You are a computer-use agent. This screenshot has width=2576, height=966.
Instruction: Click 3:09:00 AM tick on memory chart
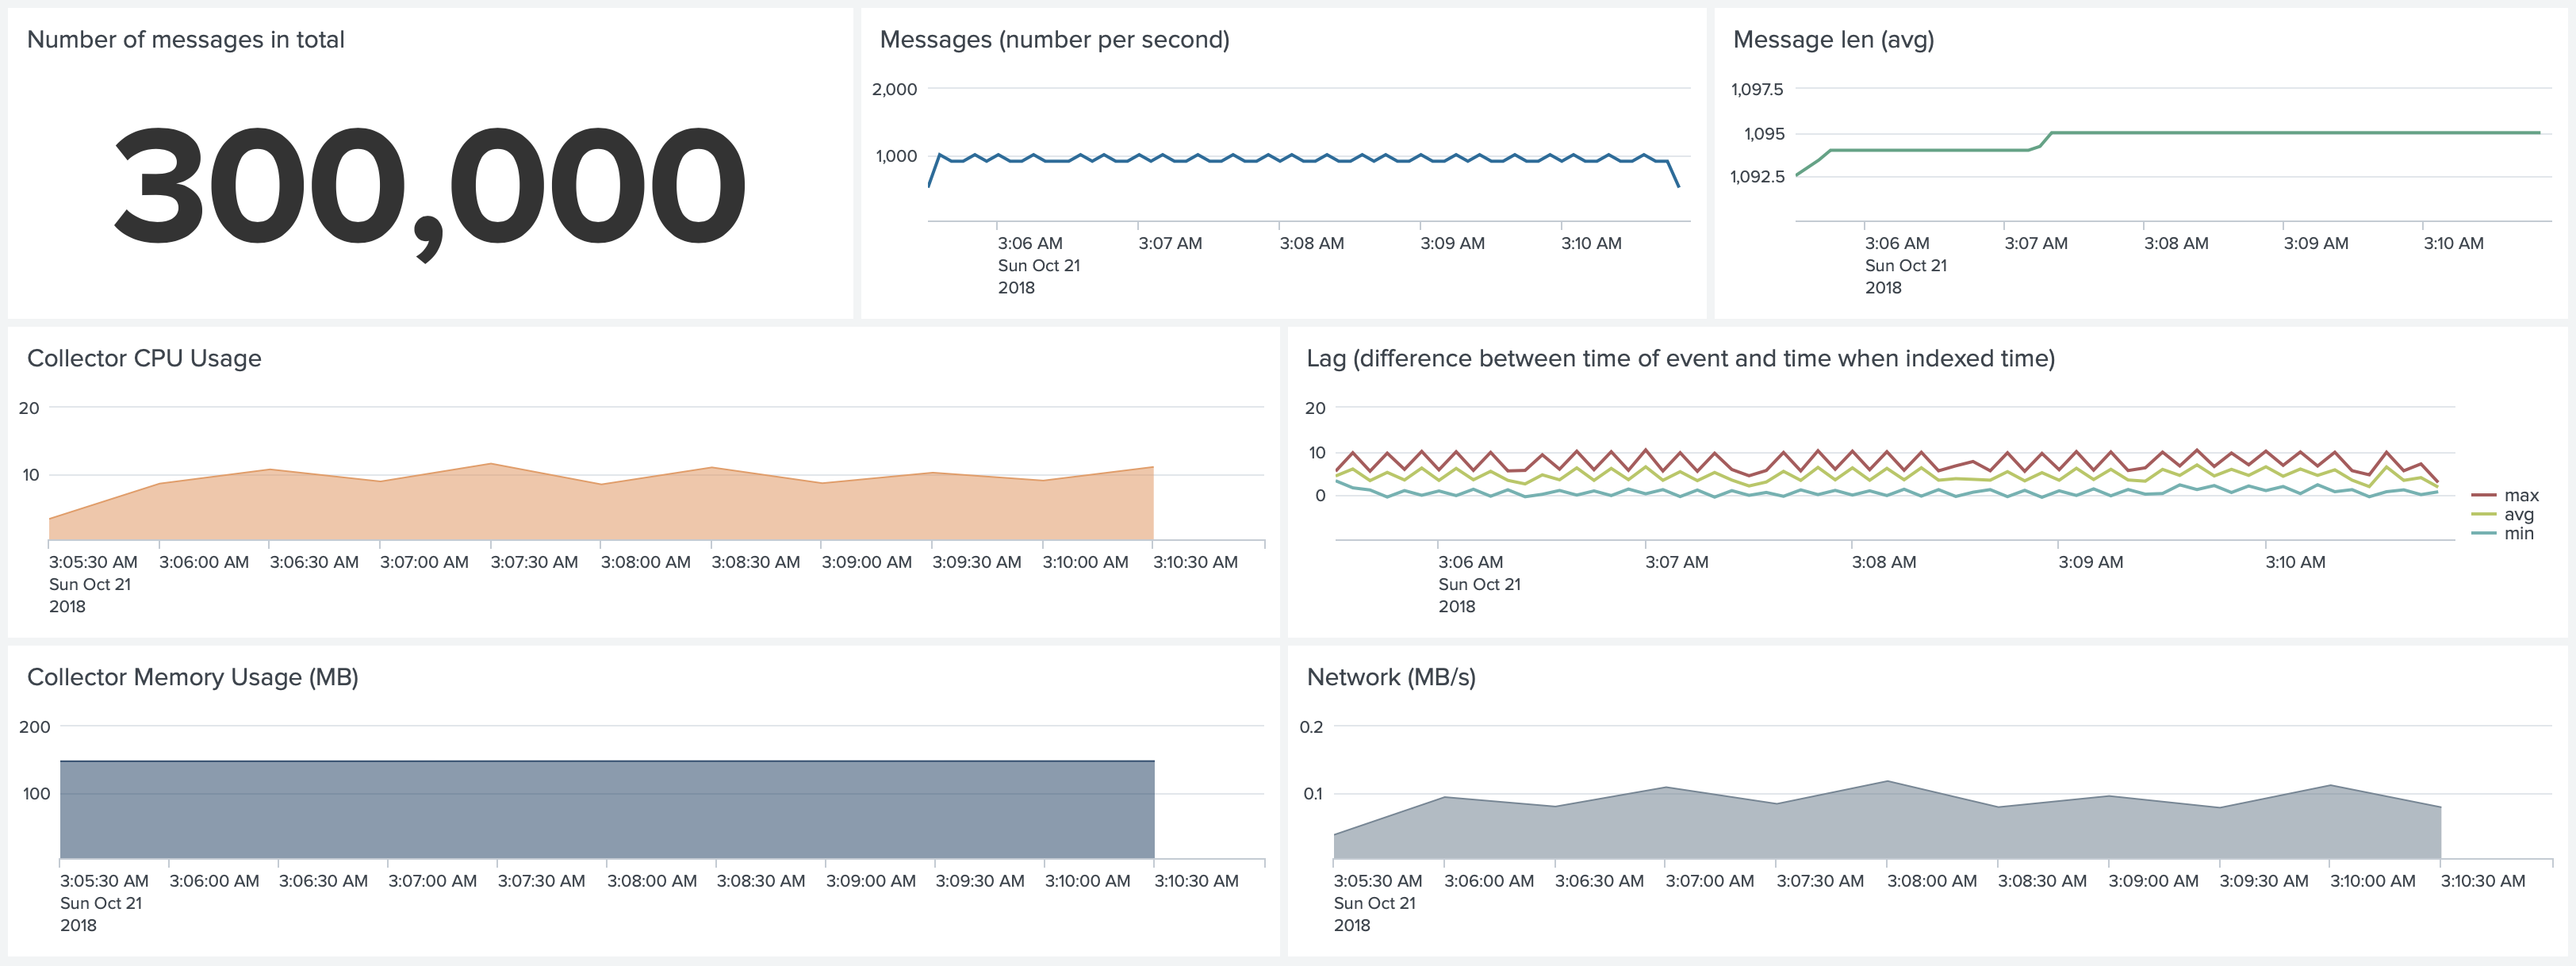coord(870,881)
